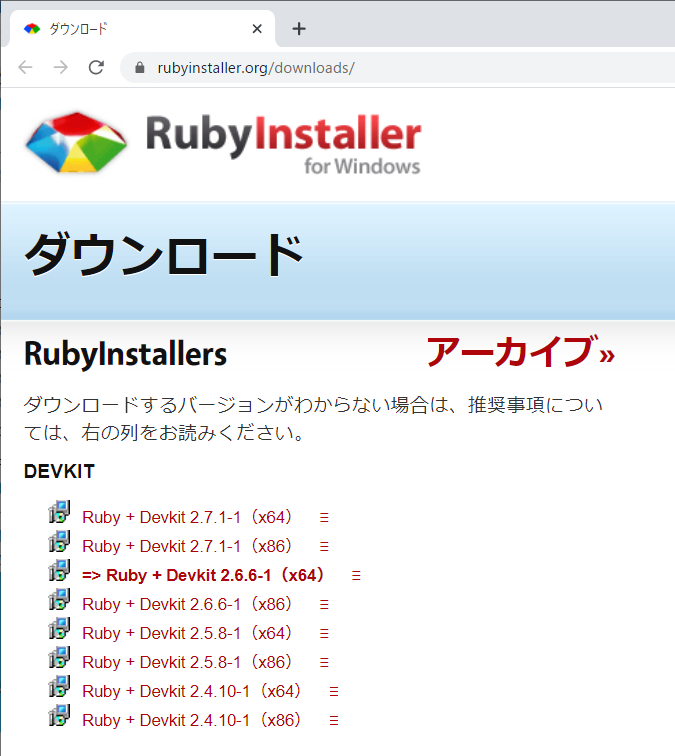Open the アーカイブ archive link
675x756 pixels.
tap(519, 353)
